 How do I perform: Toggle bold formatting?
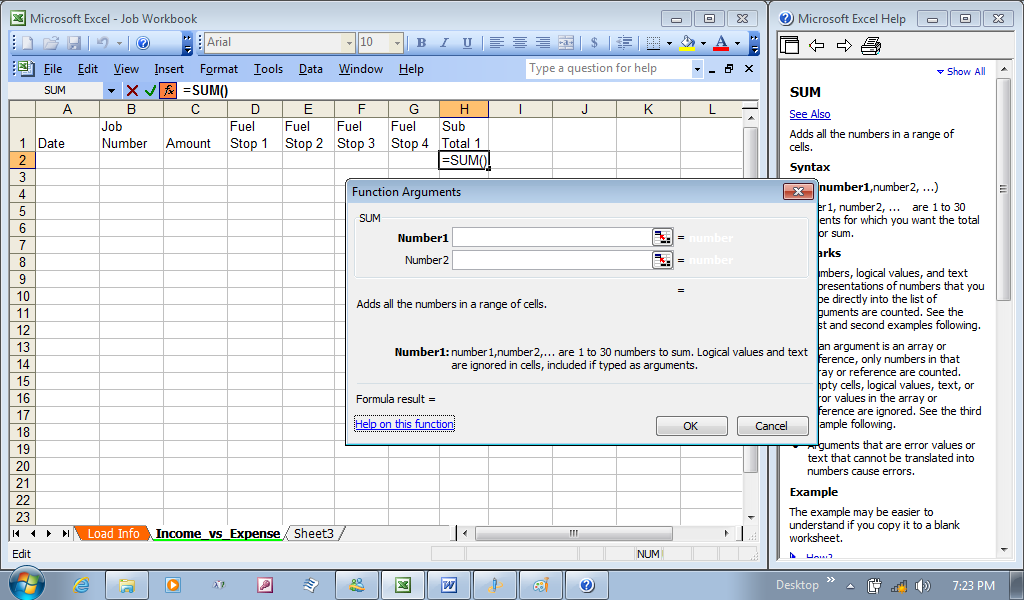tap(421, 43)
